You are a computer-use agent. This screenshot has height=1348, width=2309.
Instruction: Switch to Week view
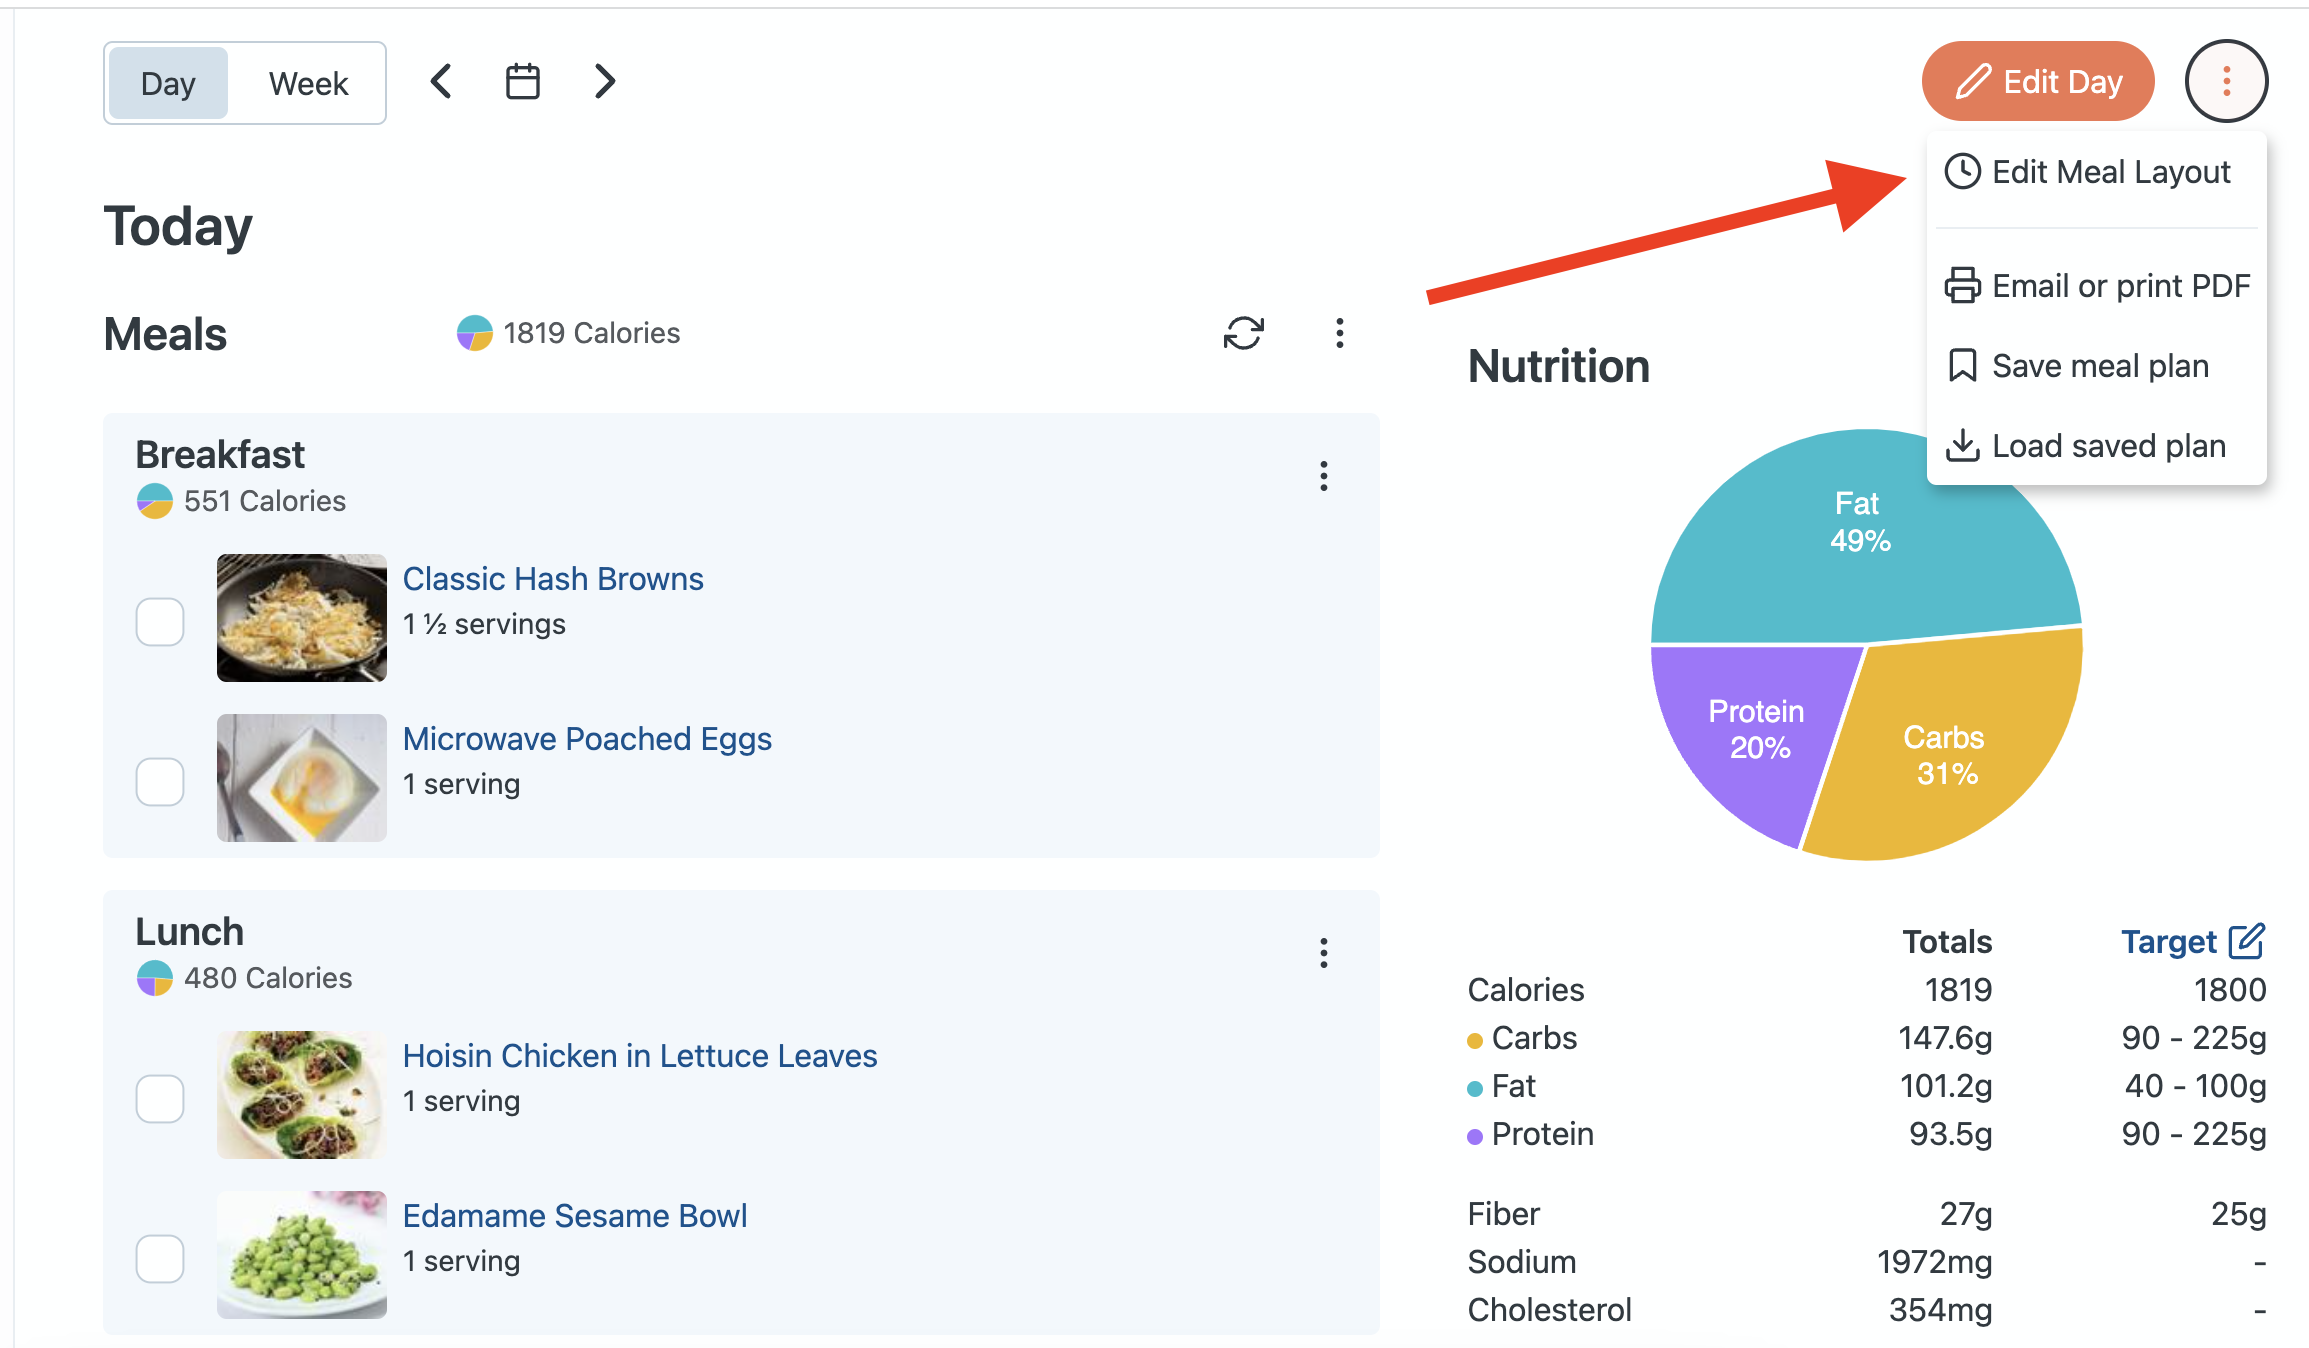coord(308,84)
